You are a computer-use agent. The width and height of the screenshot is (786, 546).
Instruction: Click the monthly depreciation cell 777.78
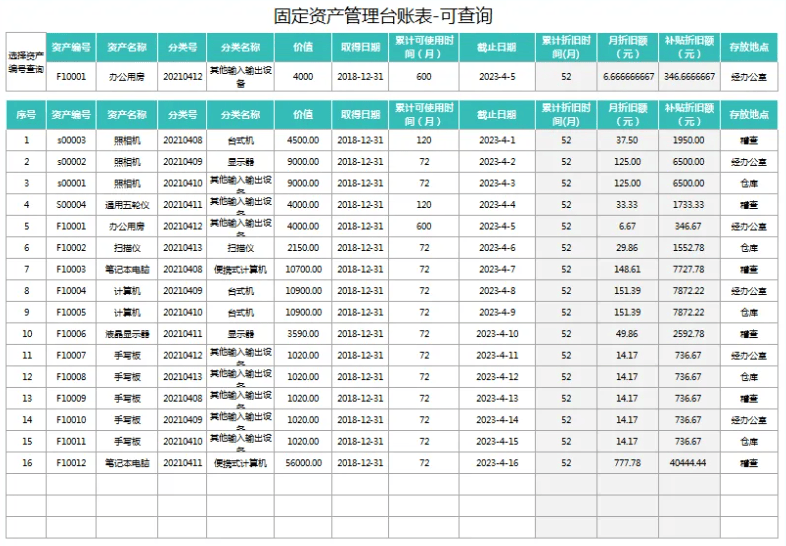coord(628,463)
